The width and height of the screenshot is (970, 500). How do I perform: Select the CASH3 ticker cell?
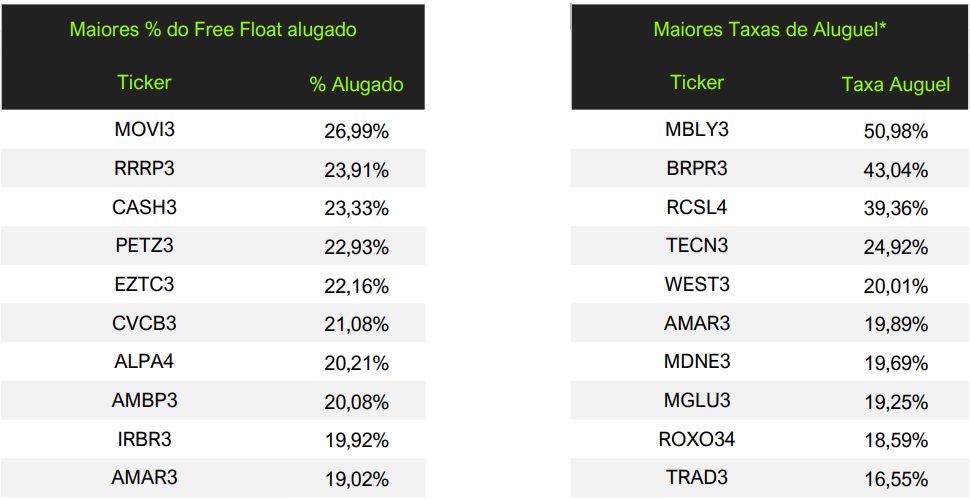(145, 208)
